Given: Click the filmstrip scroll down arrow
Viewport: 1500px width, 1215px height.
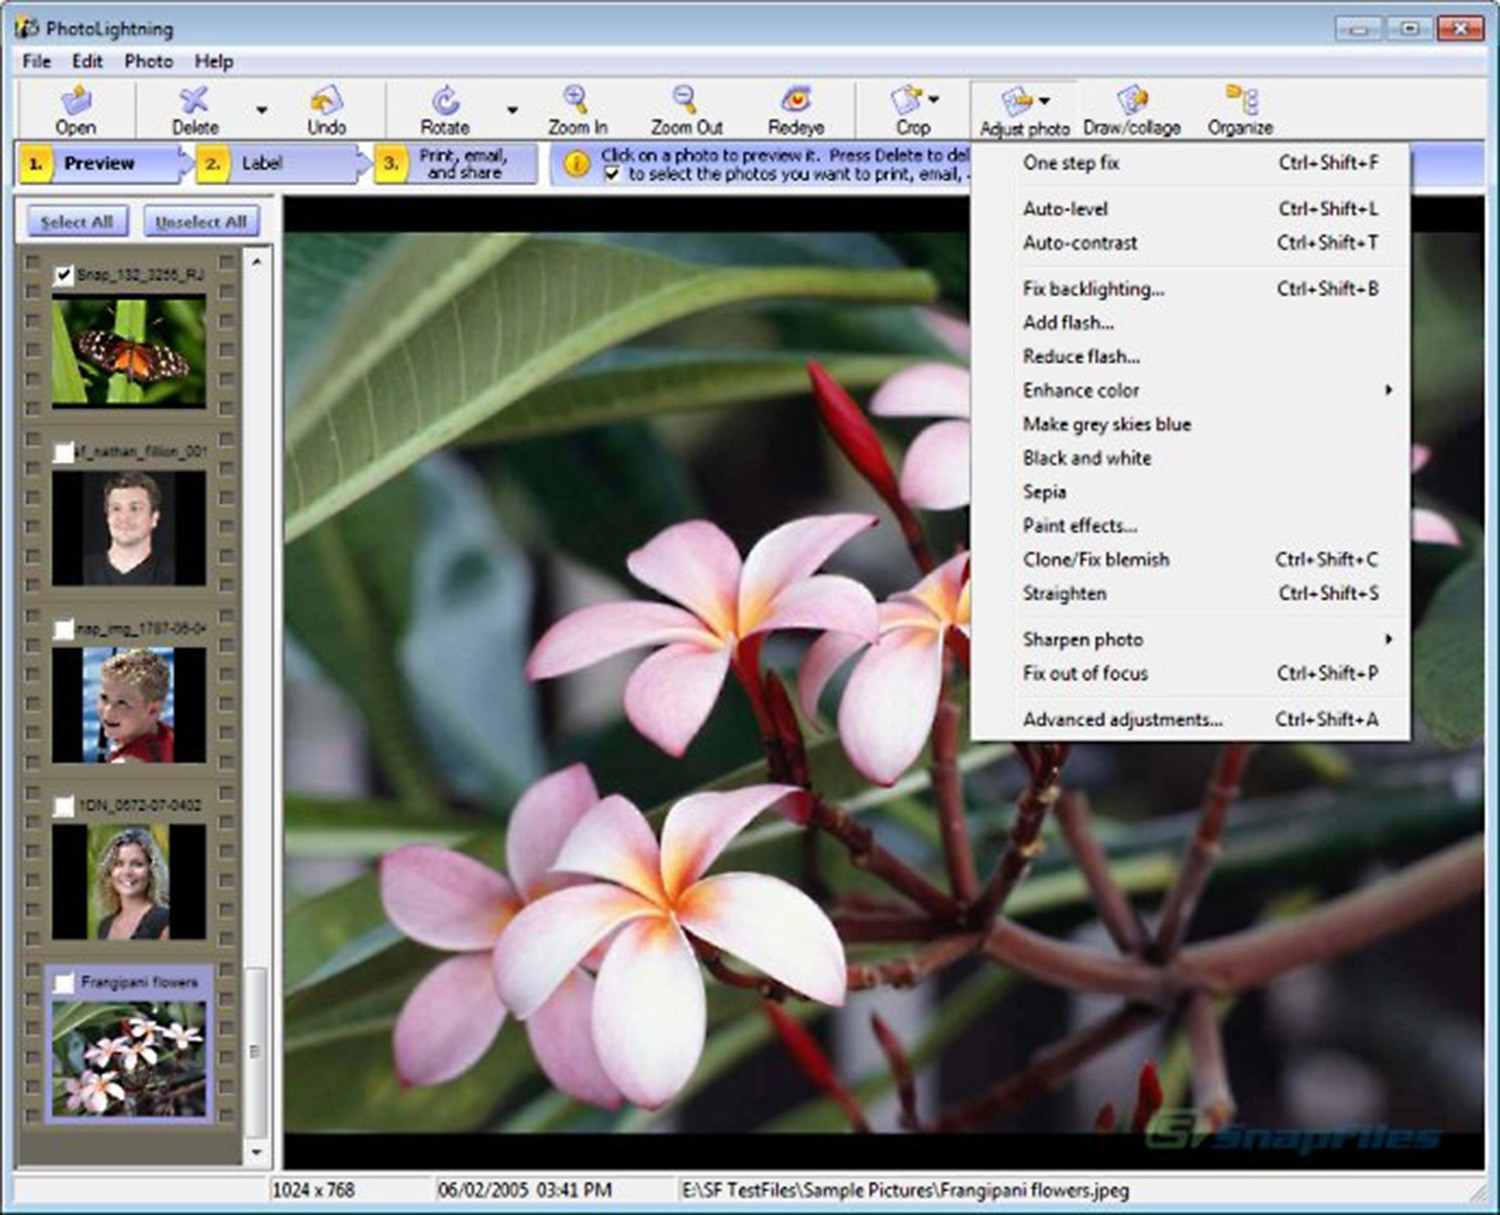Looking at the screenshot, I should pyautogui.click(x=257, y=1152).
